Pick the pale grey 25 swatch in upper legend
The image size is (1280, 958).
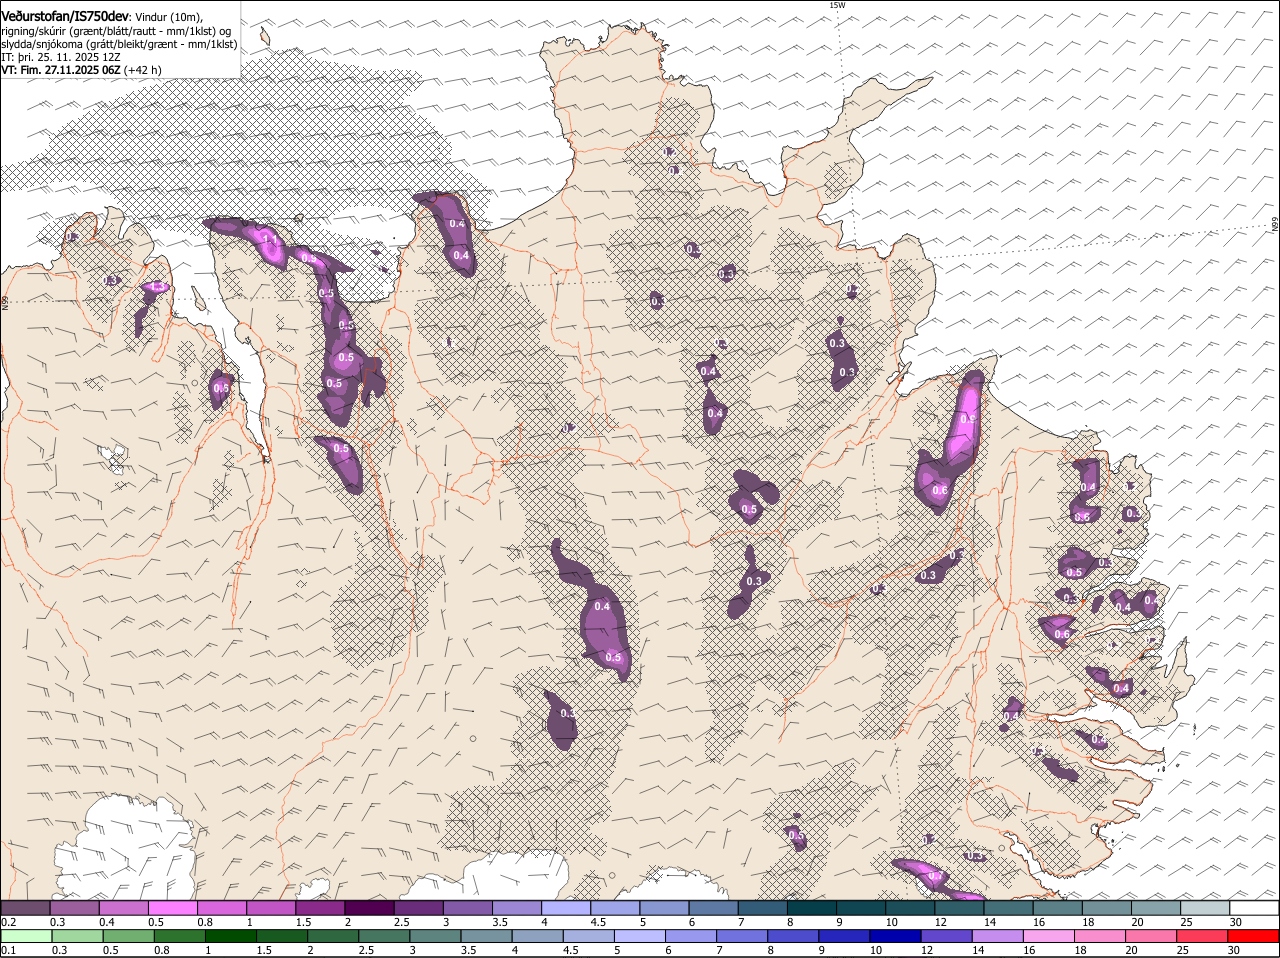1206,907
